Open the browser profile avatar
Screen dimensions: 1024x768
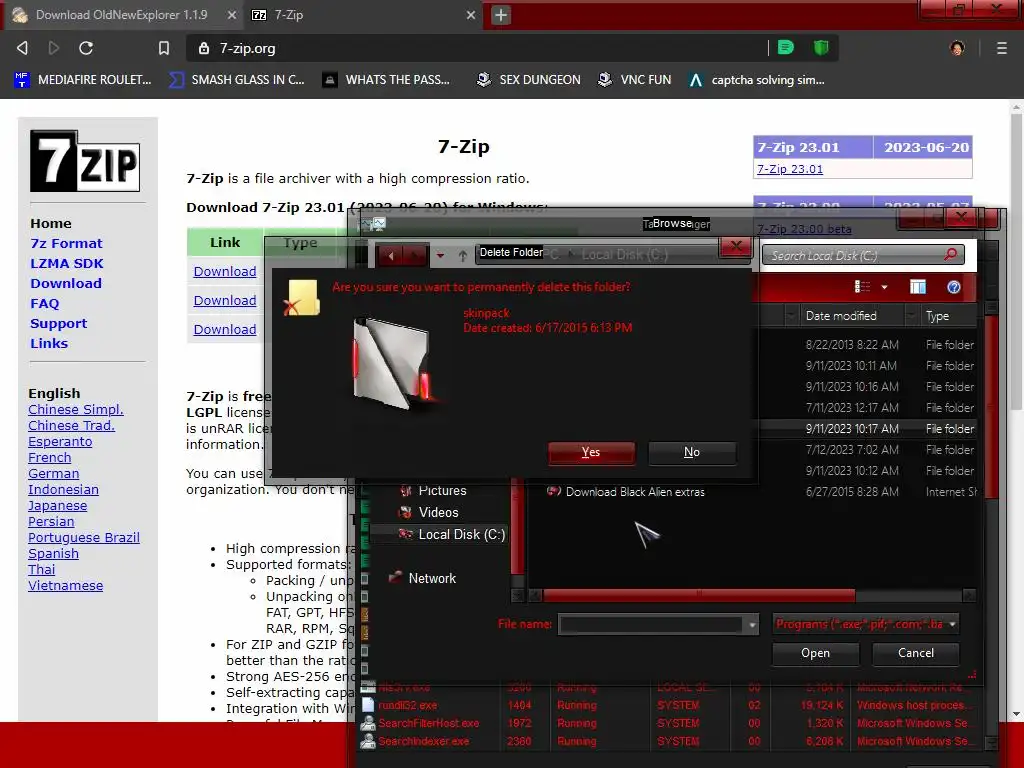pos(957,48)
